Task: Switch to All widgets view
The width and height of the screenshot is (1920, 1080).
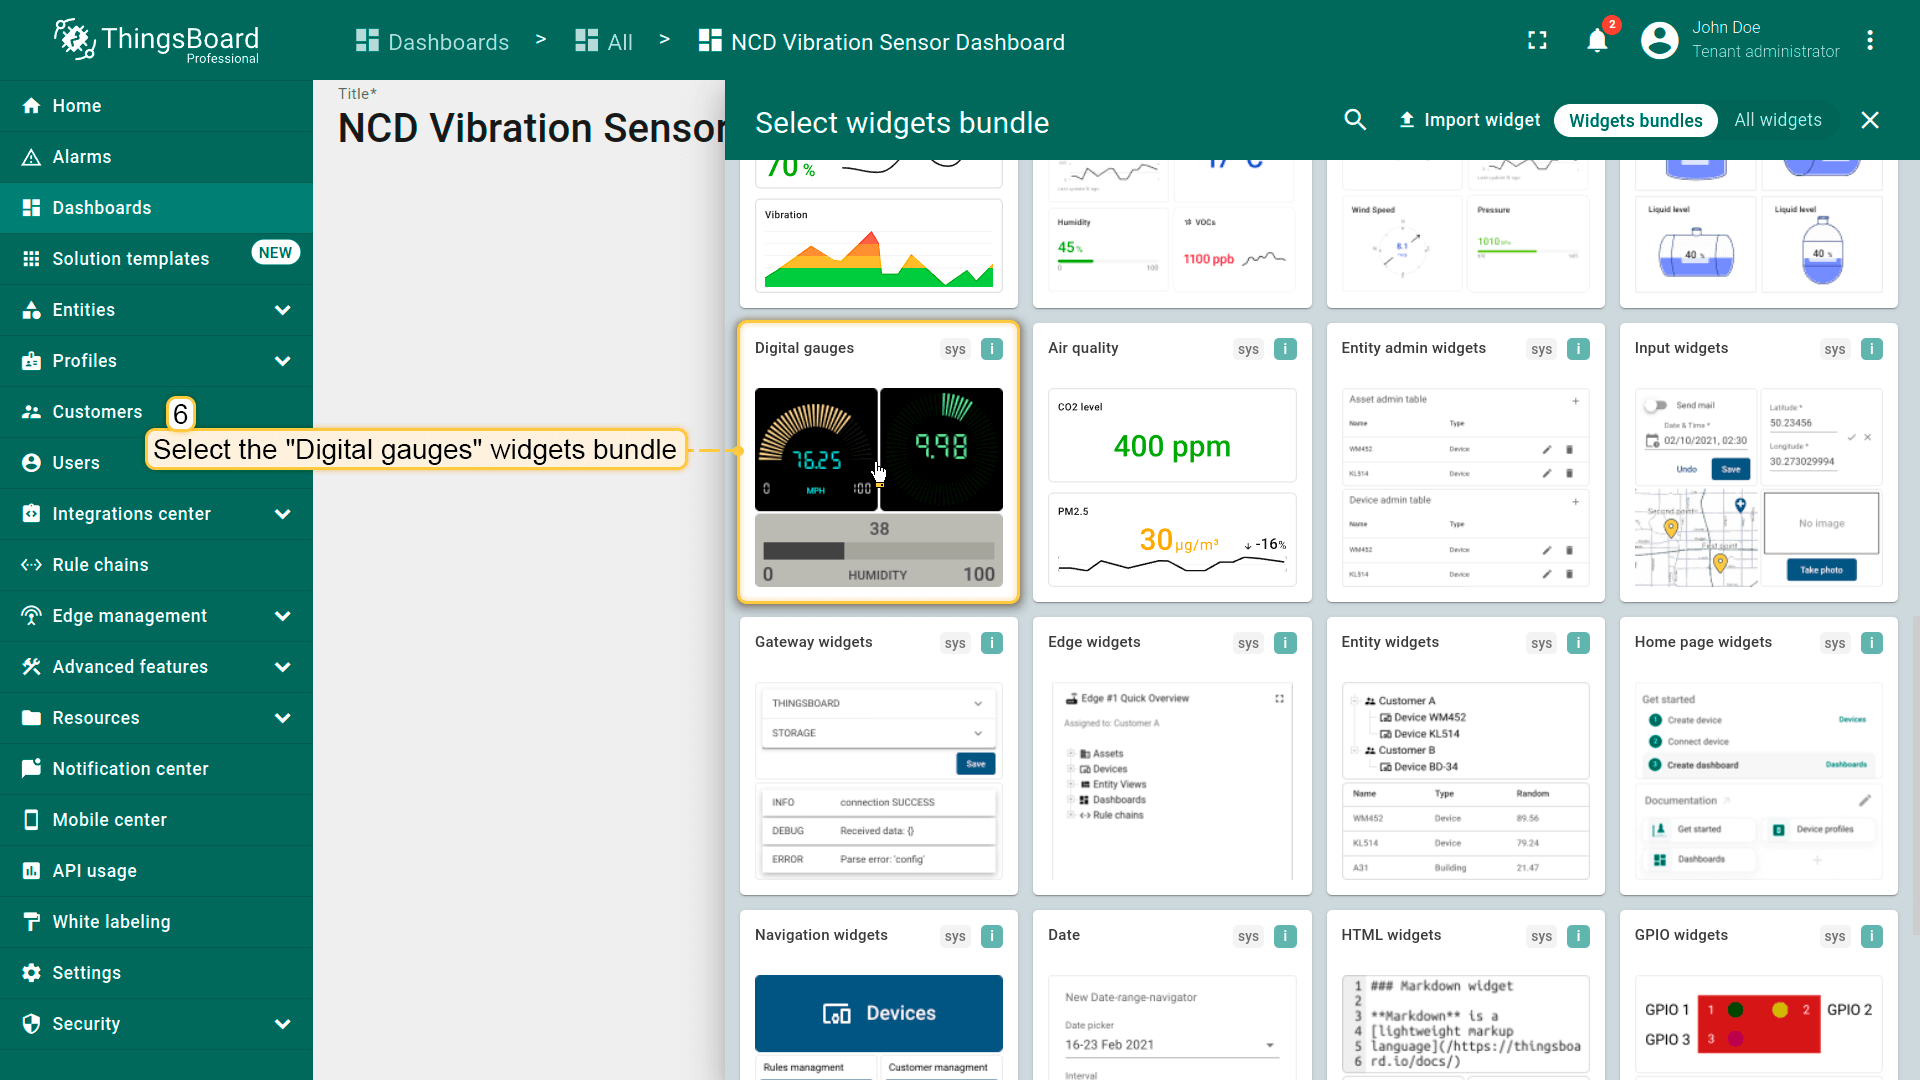Action: 1777,120
